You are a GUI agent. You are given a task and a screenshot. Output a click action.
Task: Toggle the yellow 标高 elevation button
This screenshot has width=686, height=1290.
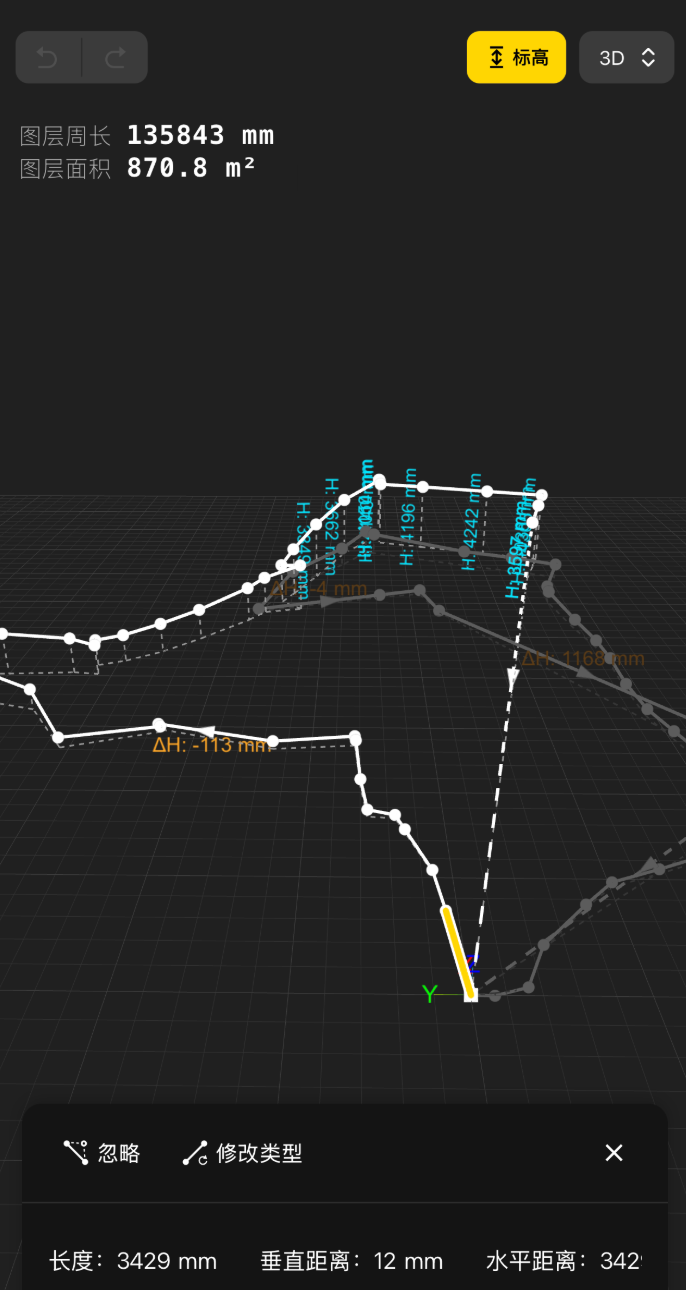[x=517, y=57]
